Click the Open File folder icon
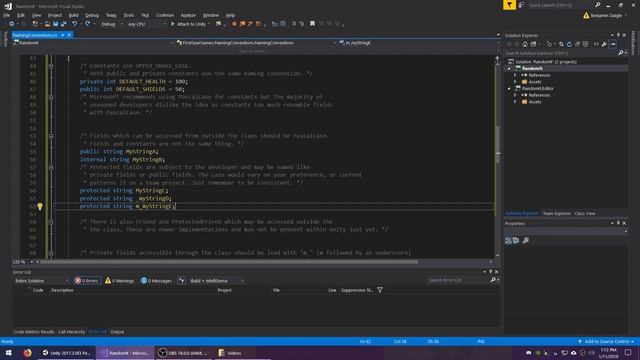Viewport: 640px width, 360px height. [47, 24]
